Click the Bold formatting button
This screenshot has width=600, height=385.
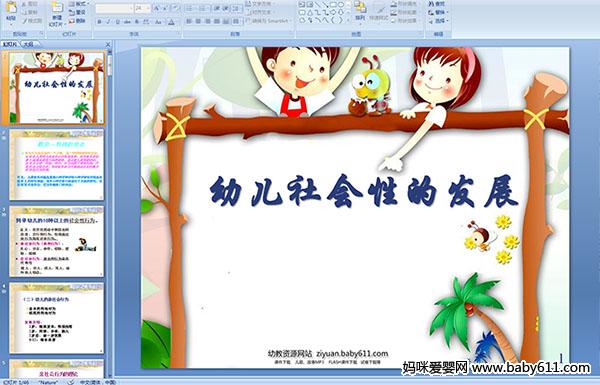[x=100, y=22]
